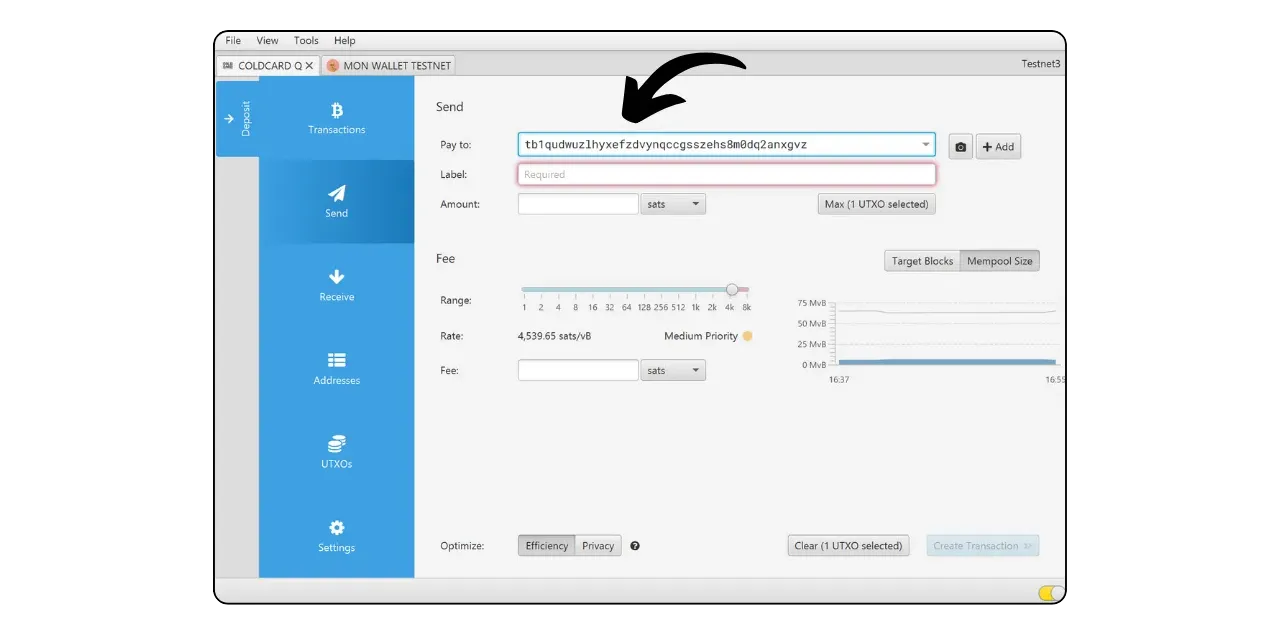
Task: Click the Optimize help question mark icon
Action: (x=635, y=546)
